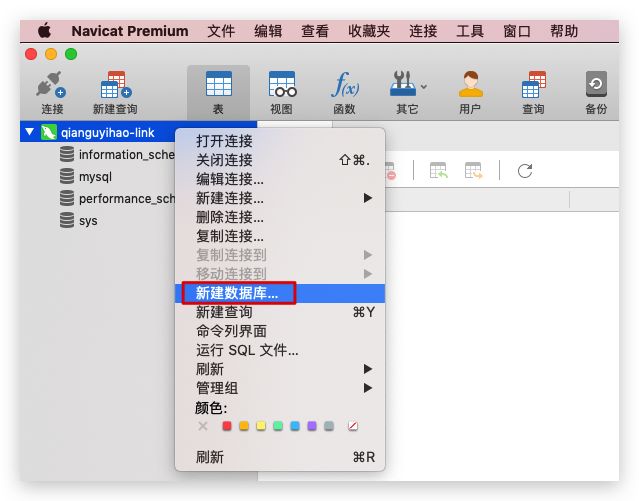Open the Function (函数) f(x) icon

345,84
